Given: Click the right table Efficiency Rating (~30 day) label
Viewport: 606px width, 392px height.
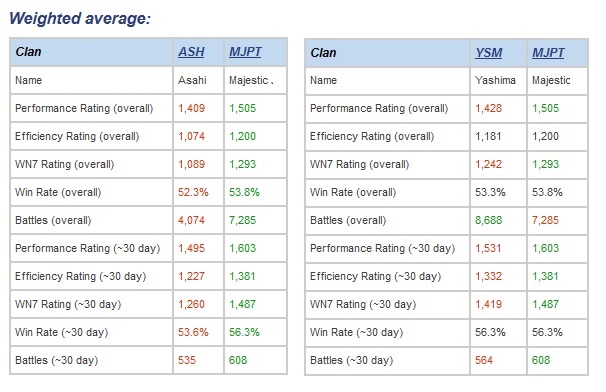Looking at the screenshot, I should click(x=375, y=276).
